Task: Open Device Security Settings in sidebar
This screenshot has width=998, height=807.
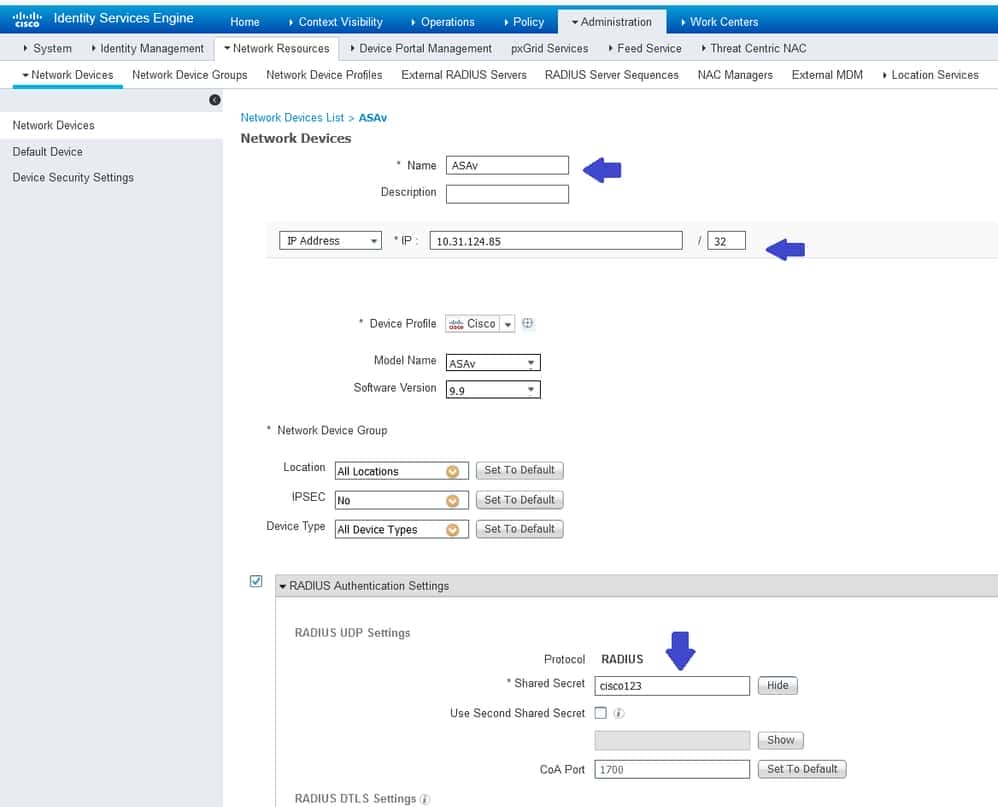Action: click(x=73, y=178)
